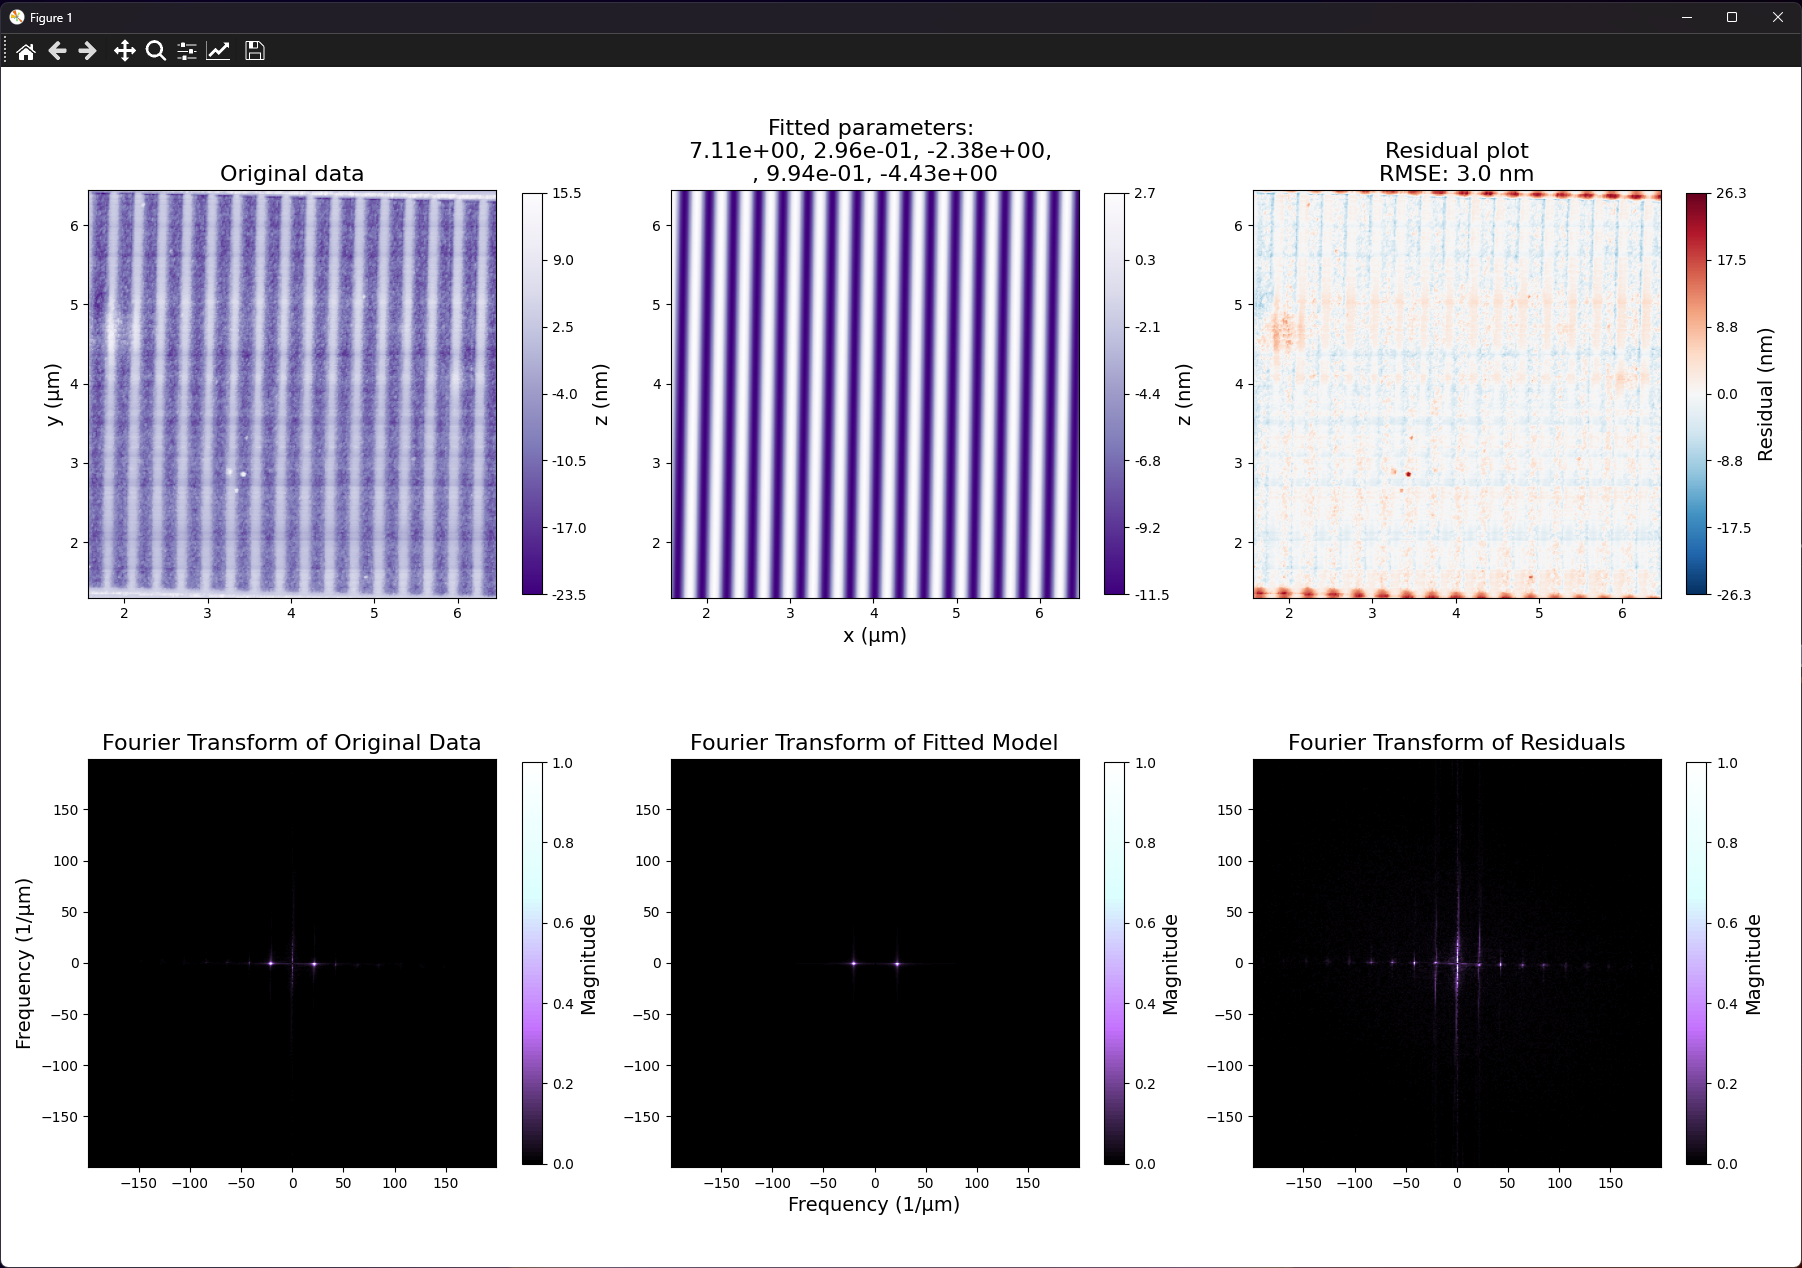Click the fitted model z colorbar
Image resolution: width=1802 pixels, height=1268 pixels.
click(x=1114, y=394)
